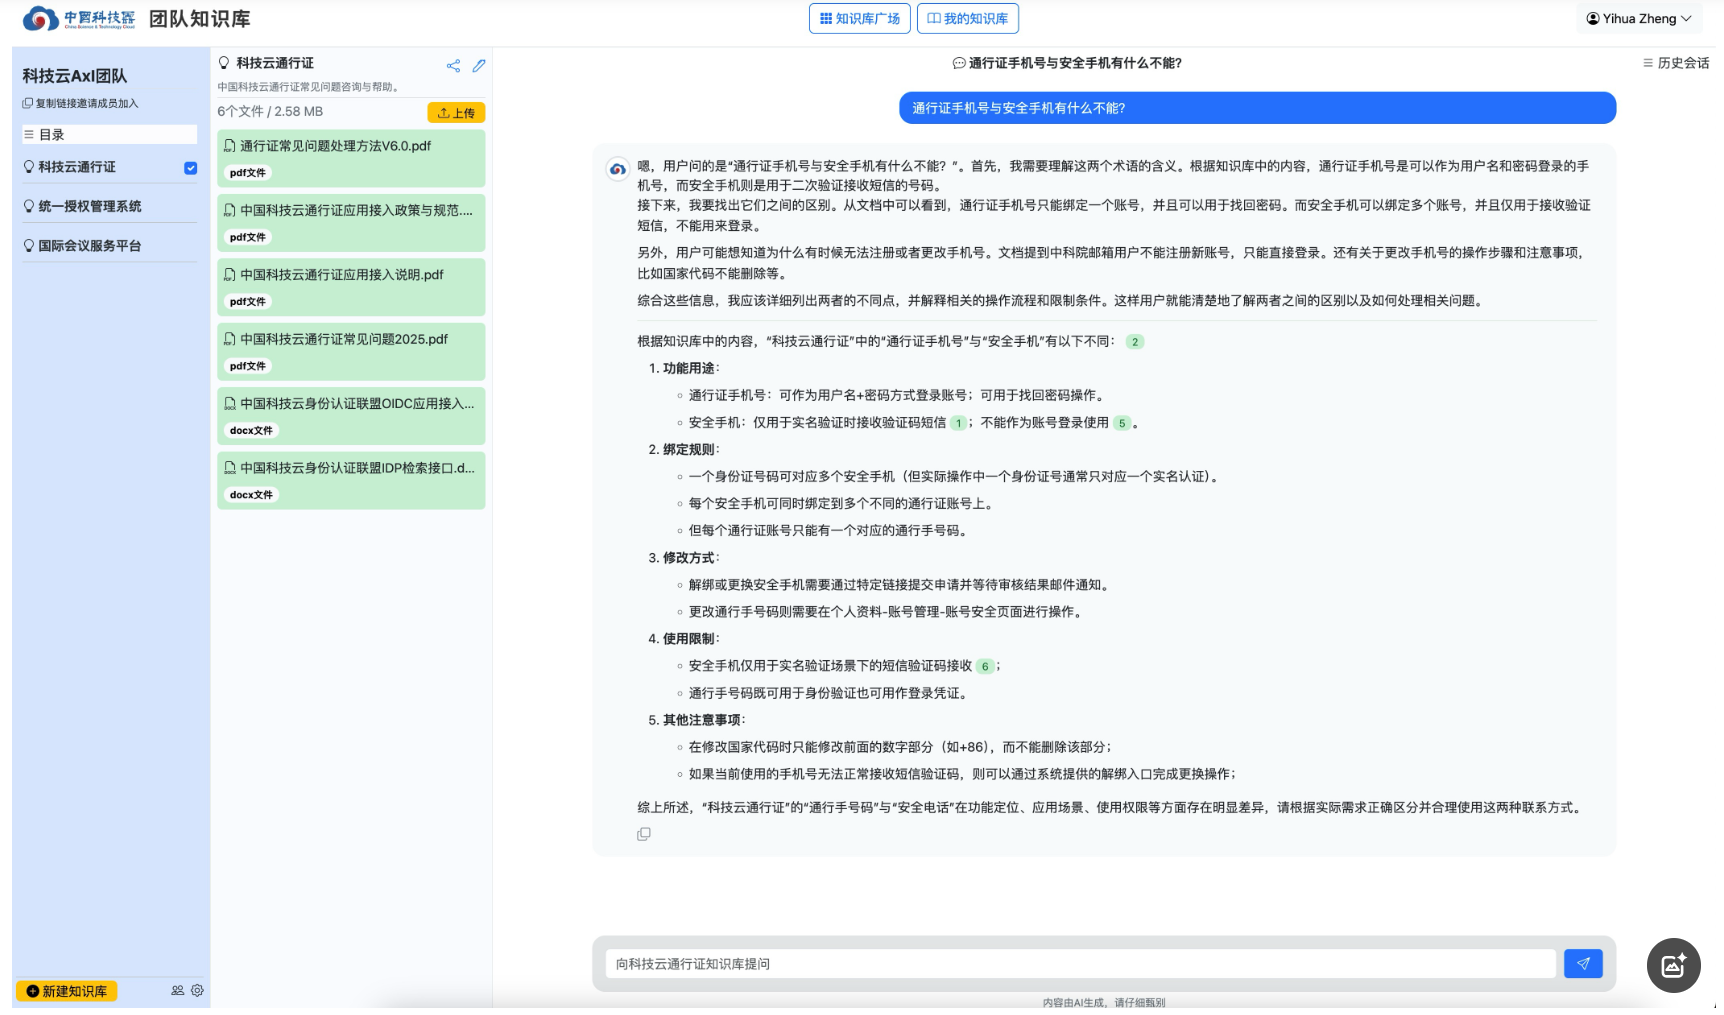Screen dimensions: 1724x1015
Task: Click the 科技云AxI团队 team name
Action: click(x=75, y=76)
